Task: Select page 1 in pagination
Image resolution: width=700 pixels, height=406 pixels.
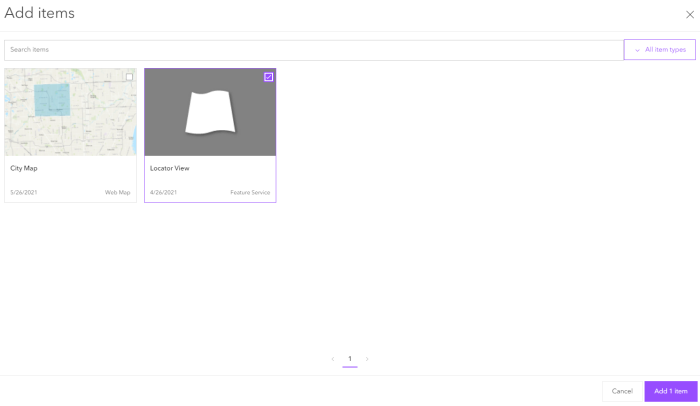Action: 350,359
